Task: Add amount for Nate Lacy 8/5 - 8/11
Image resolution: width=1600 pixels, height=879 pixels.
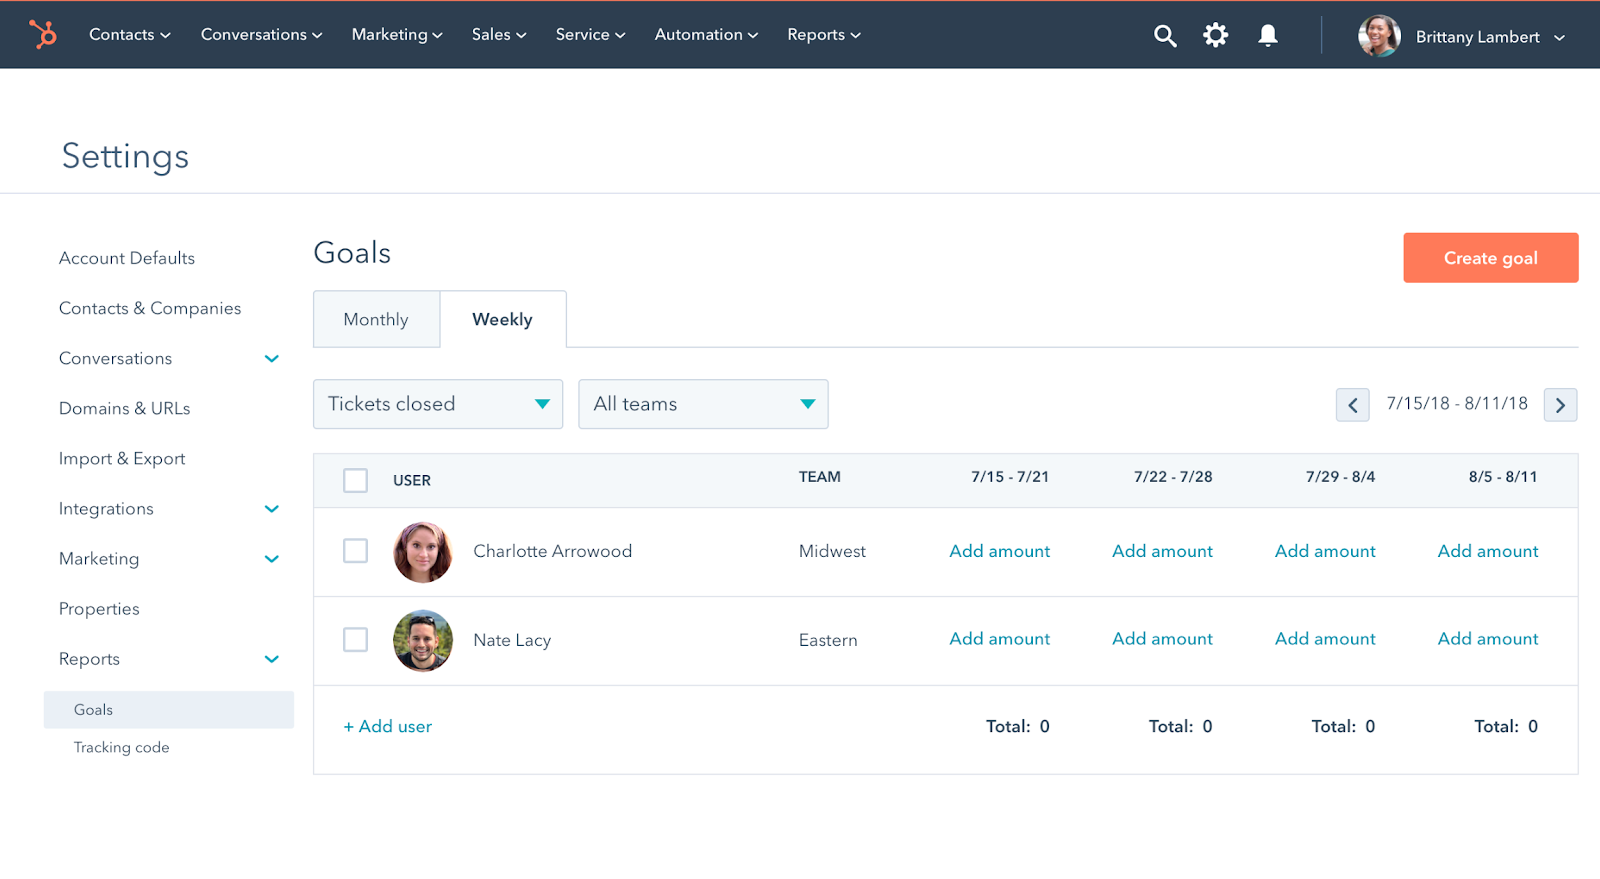Action: [x=1488, y=639]
